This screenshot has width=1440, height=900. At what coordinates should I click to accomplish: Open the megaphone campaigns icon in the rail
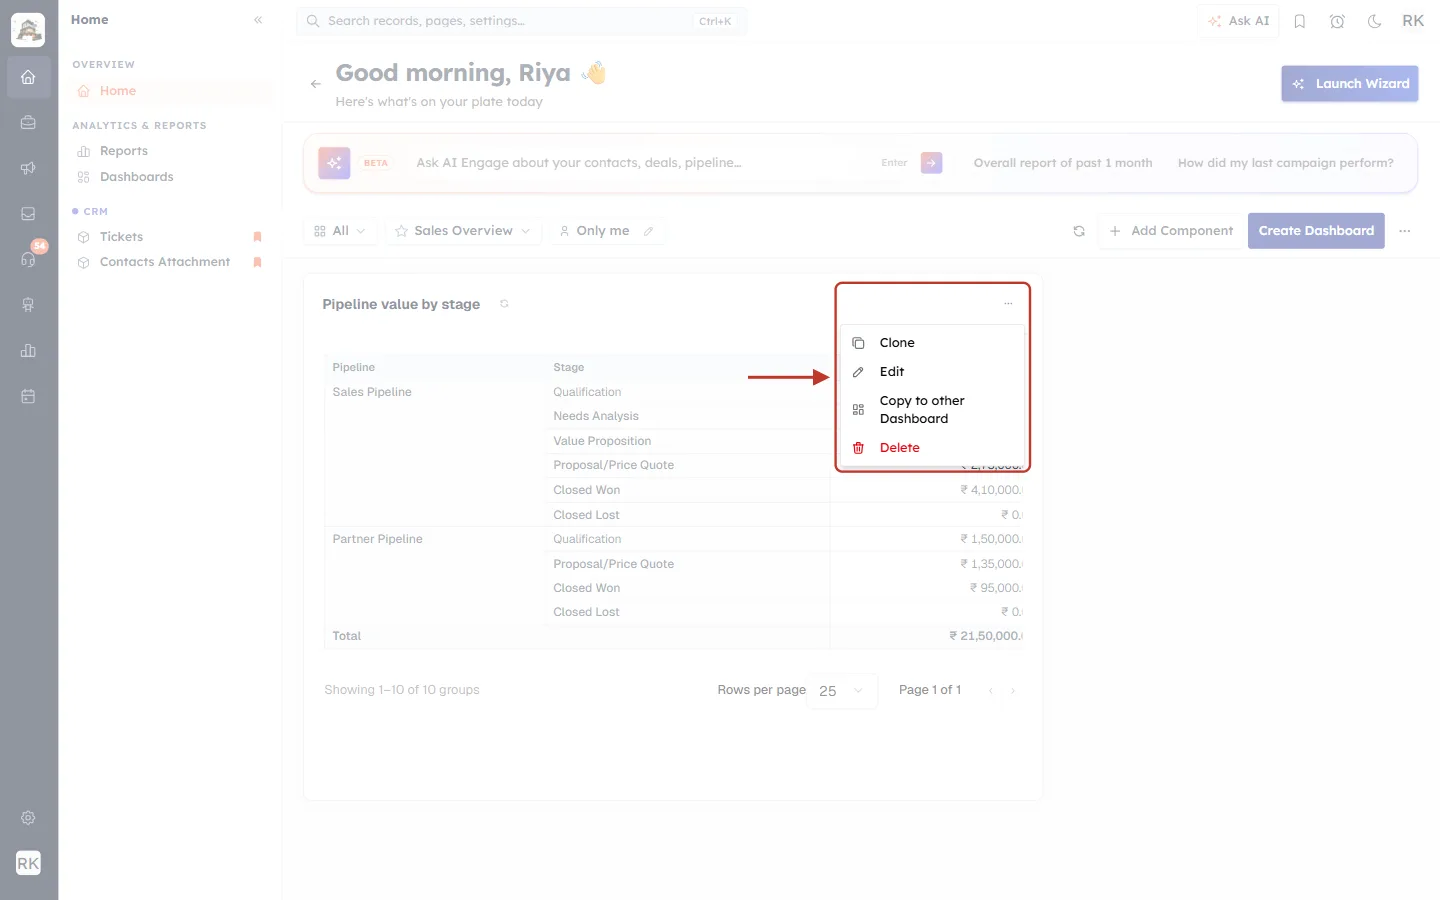28,168
